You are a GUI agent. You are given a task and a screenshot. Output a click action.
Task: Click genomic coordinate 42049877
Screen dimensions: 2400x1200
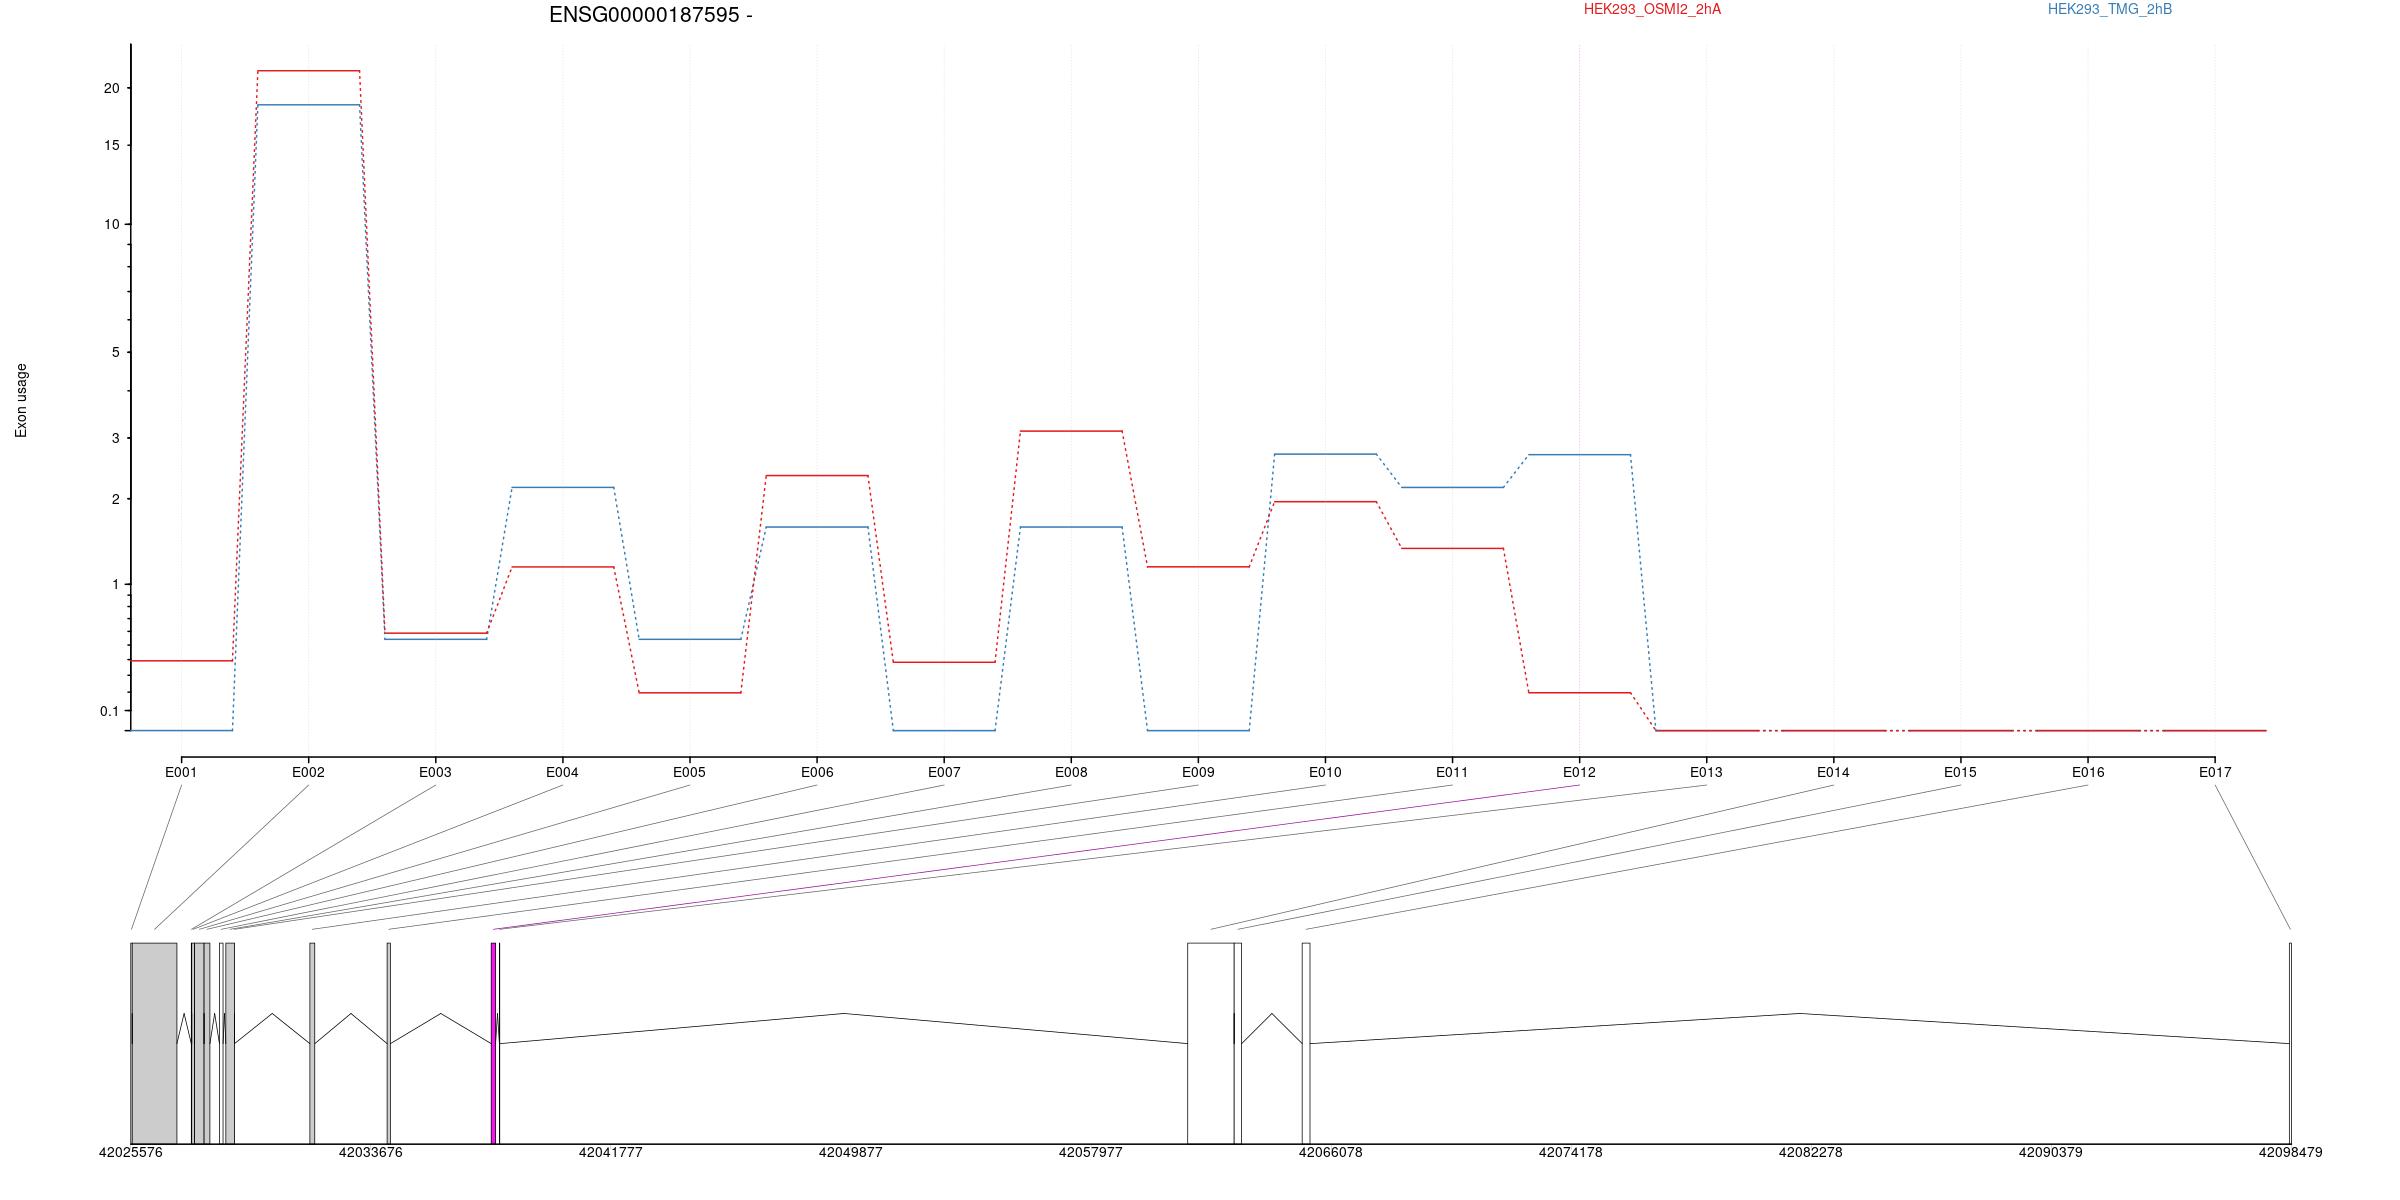pyautogui.click(x=850, y=1152)
